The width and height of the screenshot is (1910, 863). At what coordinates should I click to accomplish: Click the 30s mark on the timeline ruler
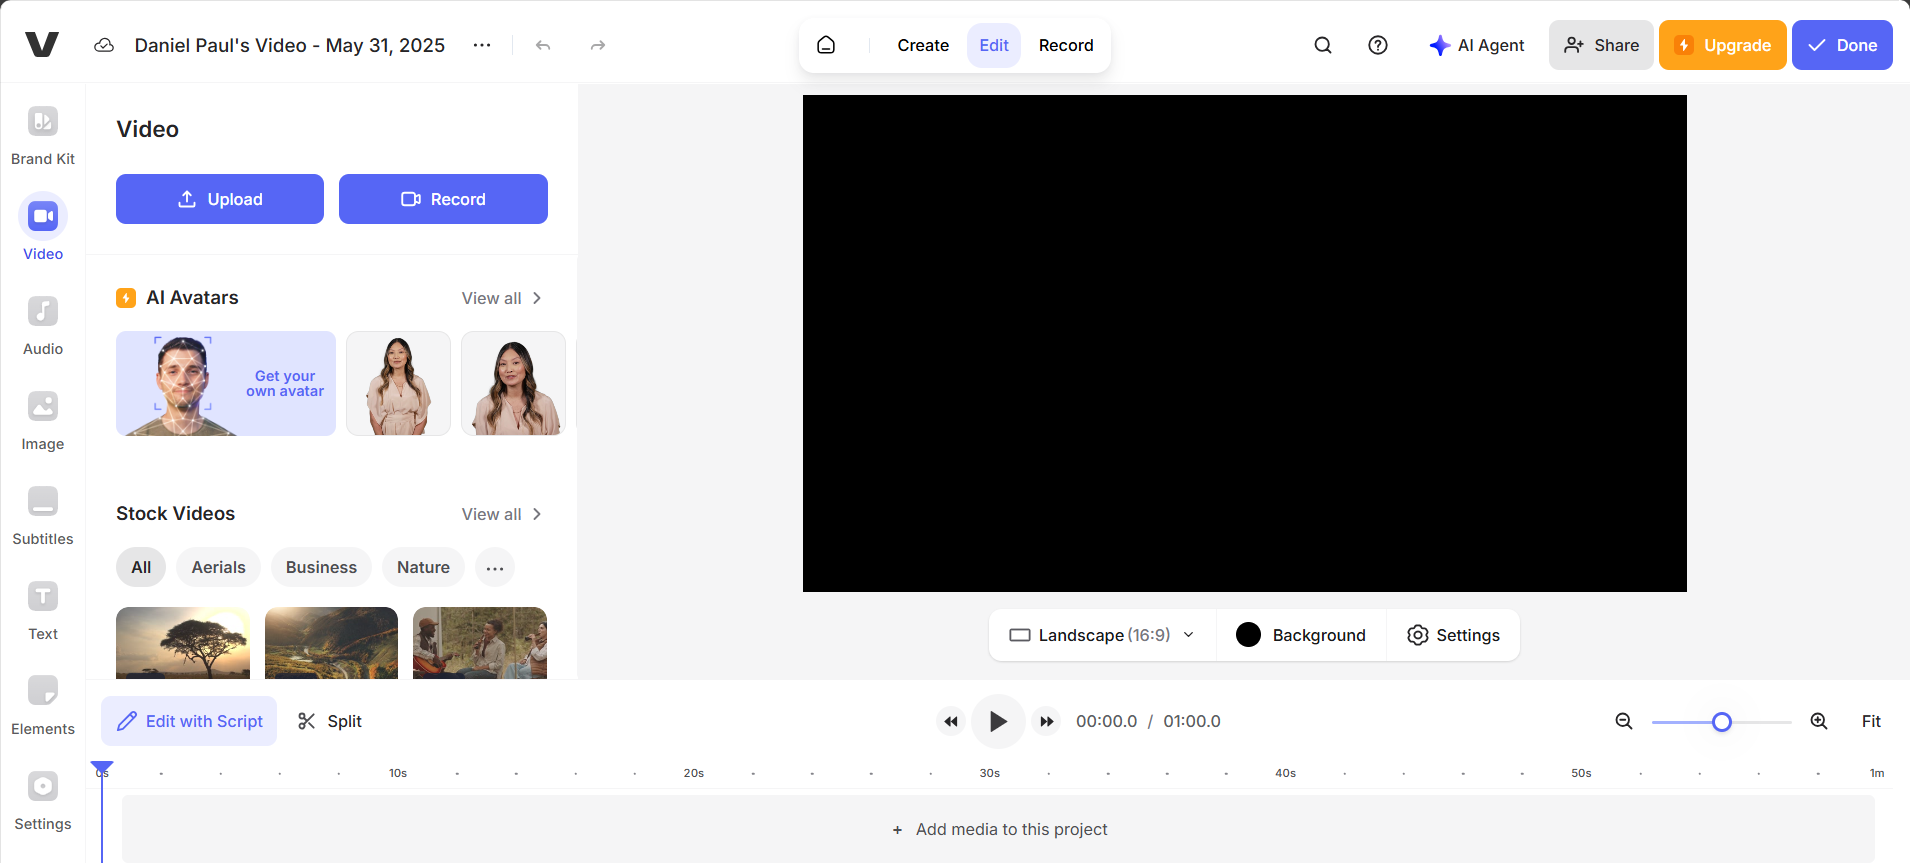point(990,773)
